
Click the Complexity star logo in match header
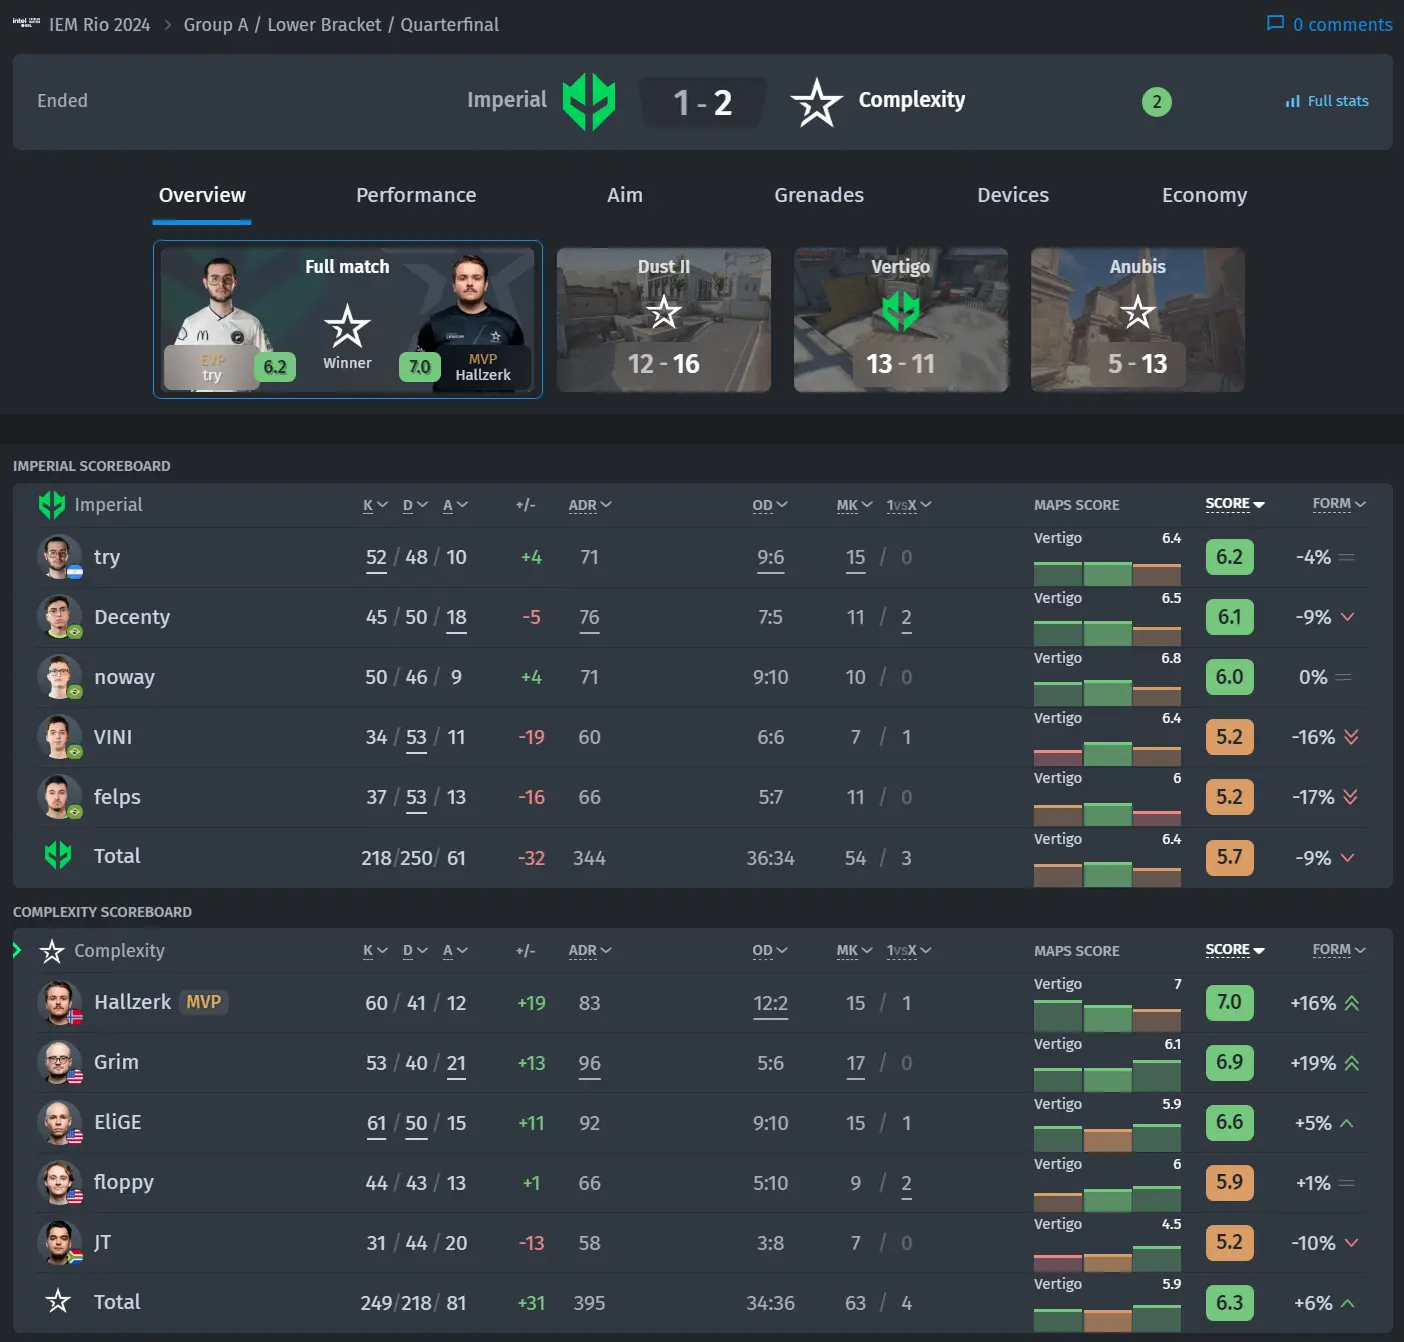[816, 102]
